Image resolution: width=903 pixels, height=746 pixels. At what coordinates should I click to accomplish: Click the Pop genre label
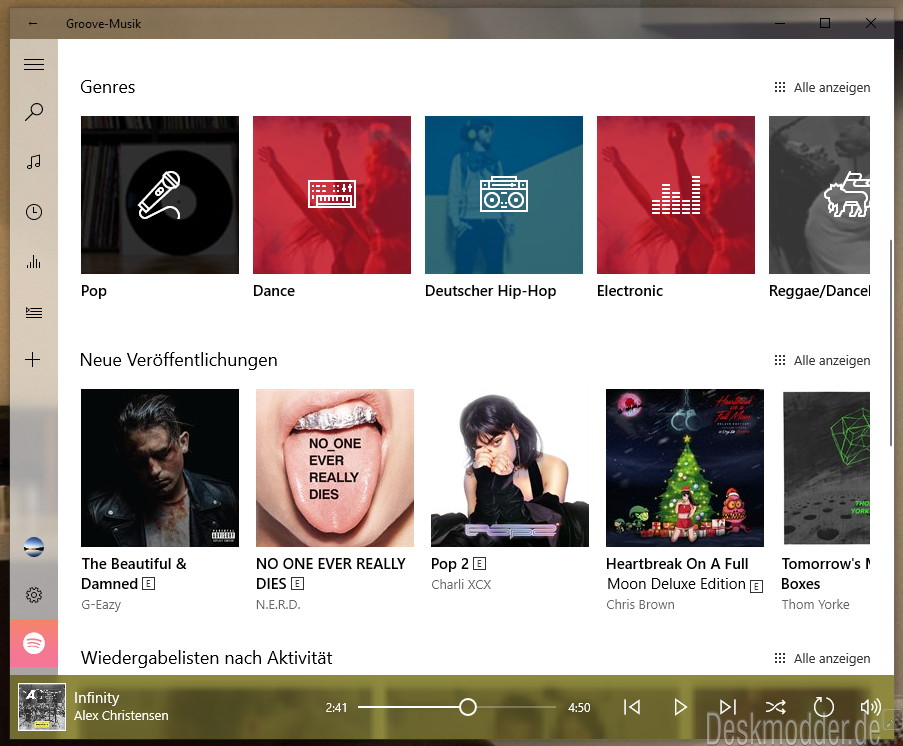94,291
